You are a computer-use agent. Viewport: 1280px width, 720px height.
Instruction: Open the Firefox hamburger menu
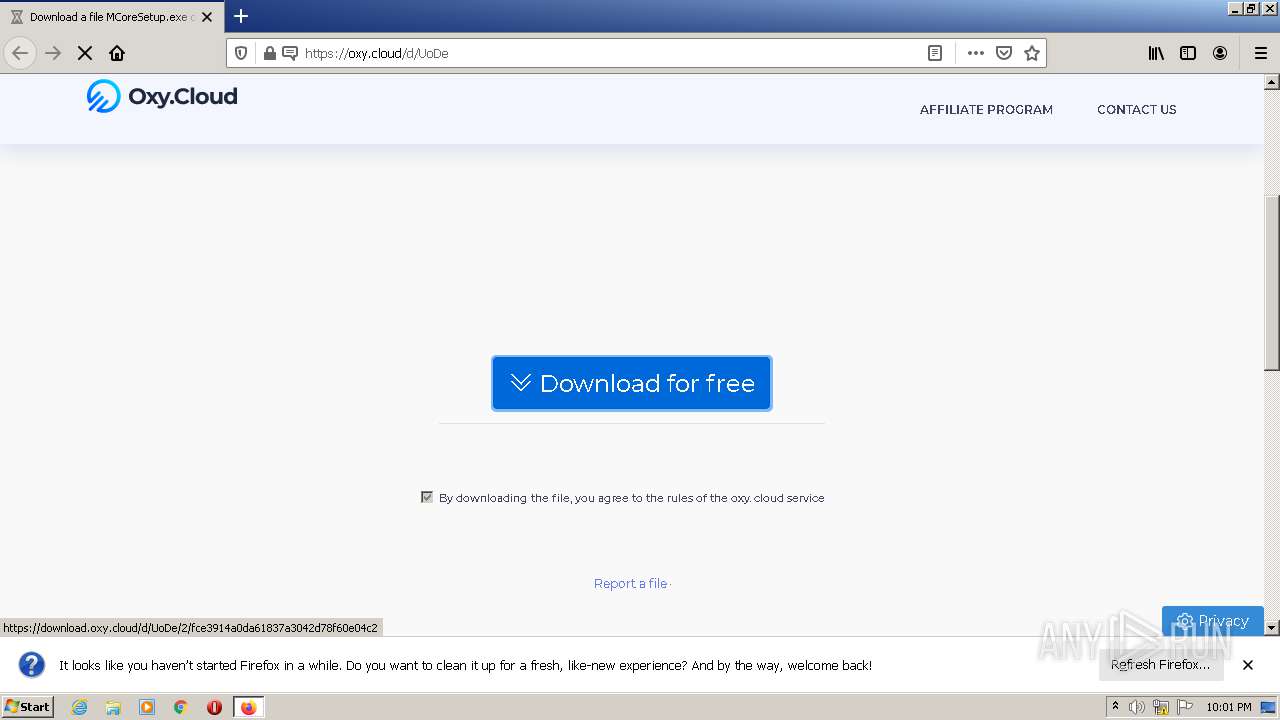[x=1261, y=53]
